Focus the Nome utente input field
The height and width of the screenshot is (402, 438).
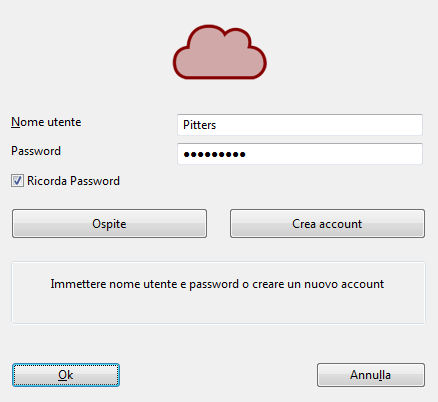[x=300, y=125]
